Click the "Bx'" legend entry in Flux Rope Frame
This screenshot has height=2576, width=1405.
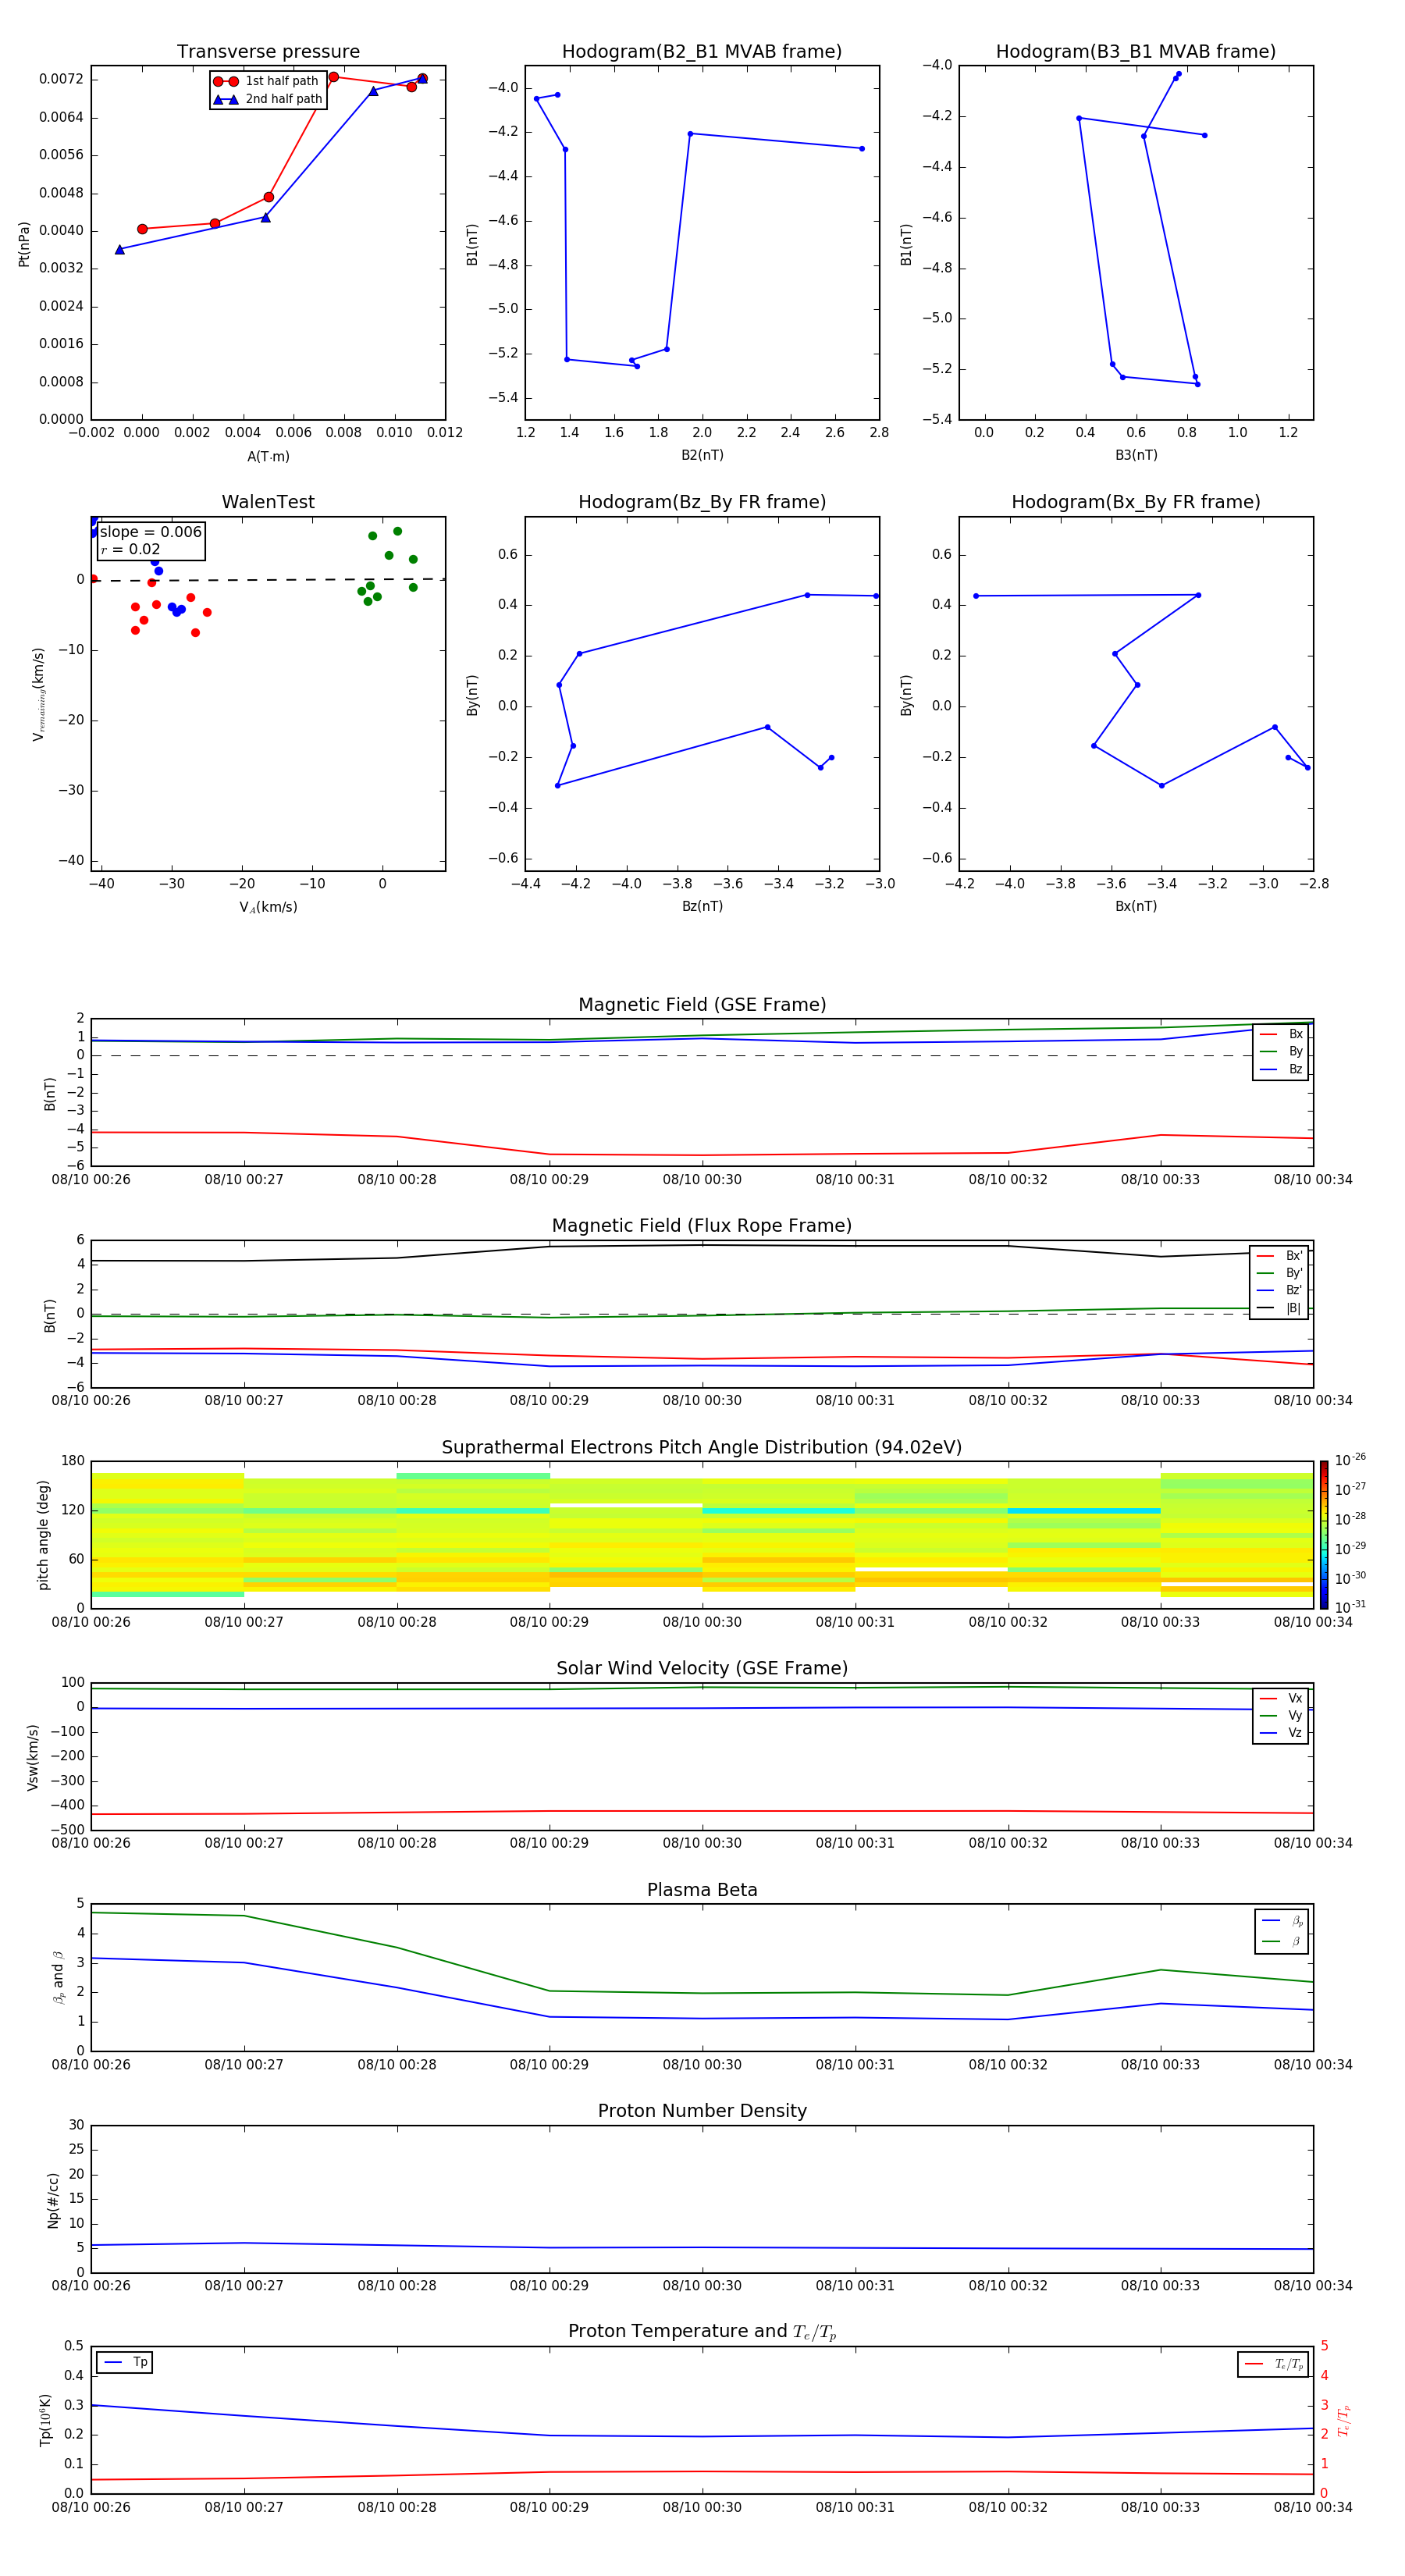click(x=1280, y=1256)
